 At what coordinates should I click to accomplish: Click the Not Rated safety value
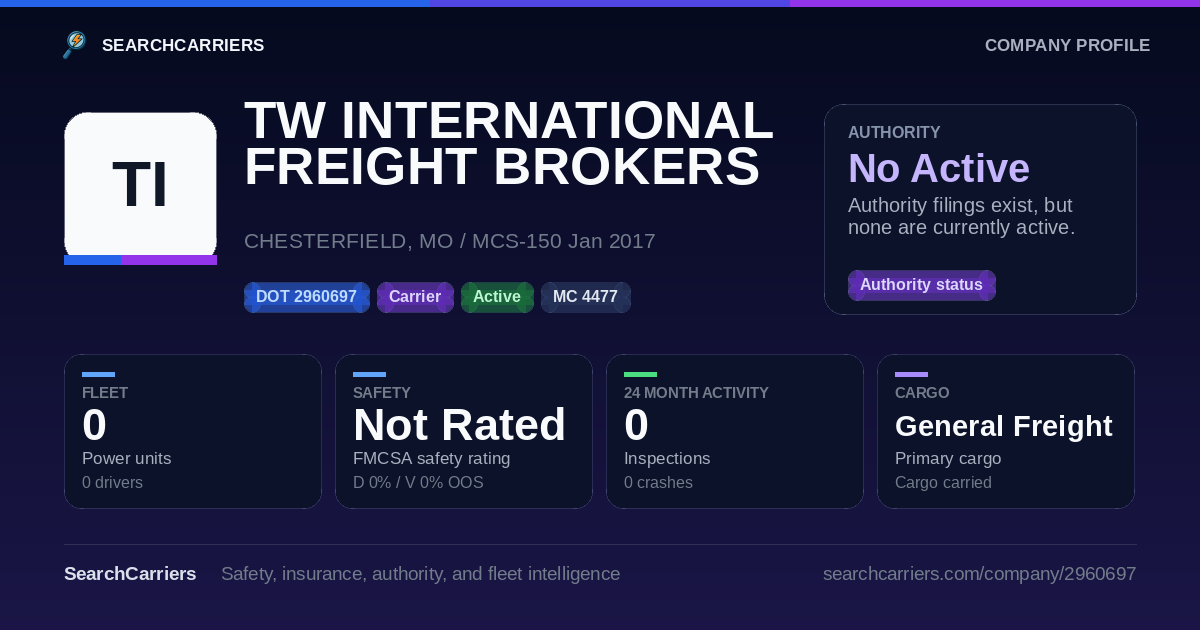pyautogui.click(x=459, y=425)
